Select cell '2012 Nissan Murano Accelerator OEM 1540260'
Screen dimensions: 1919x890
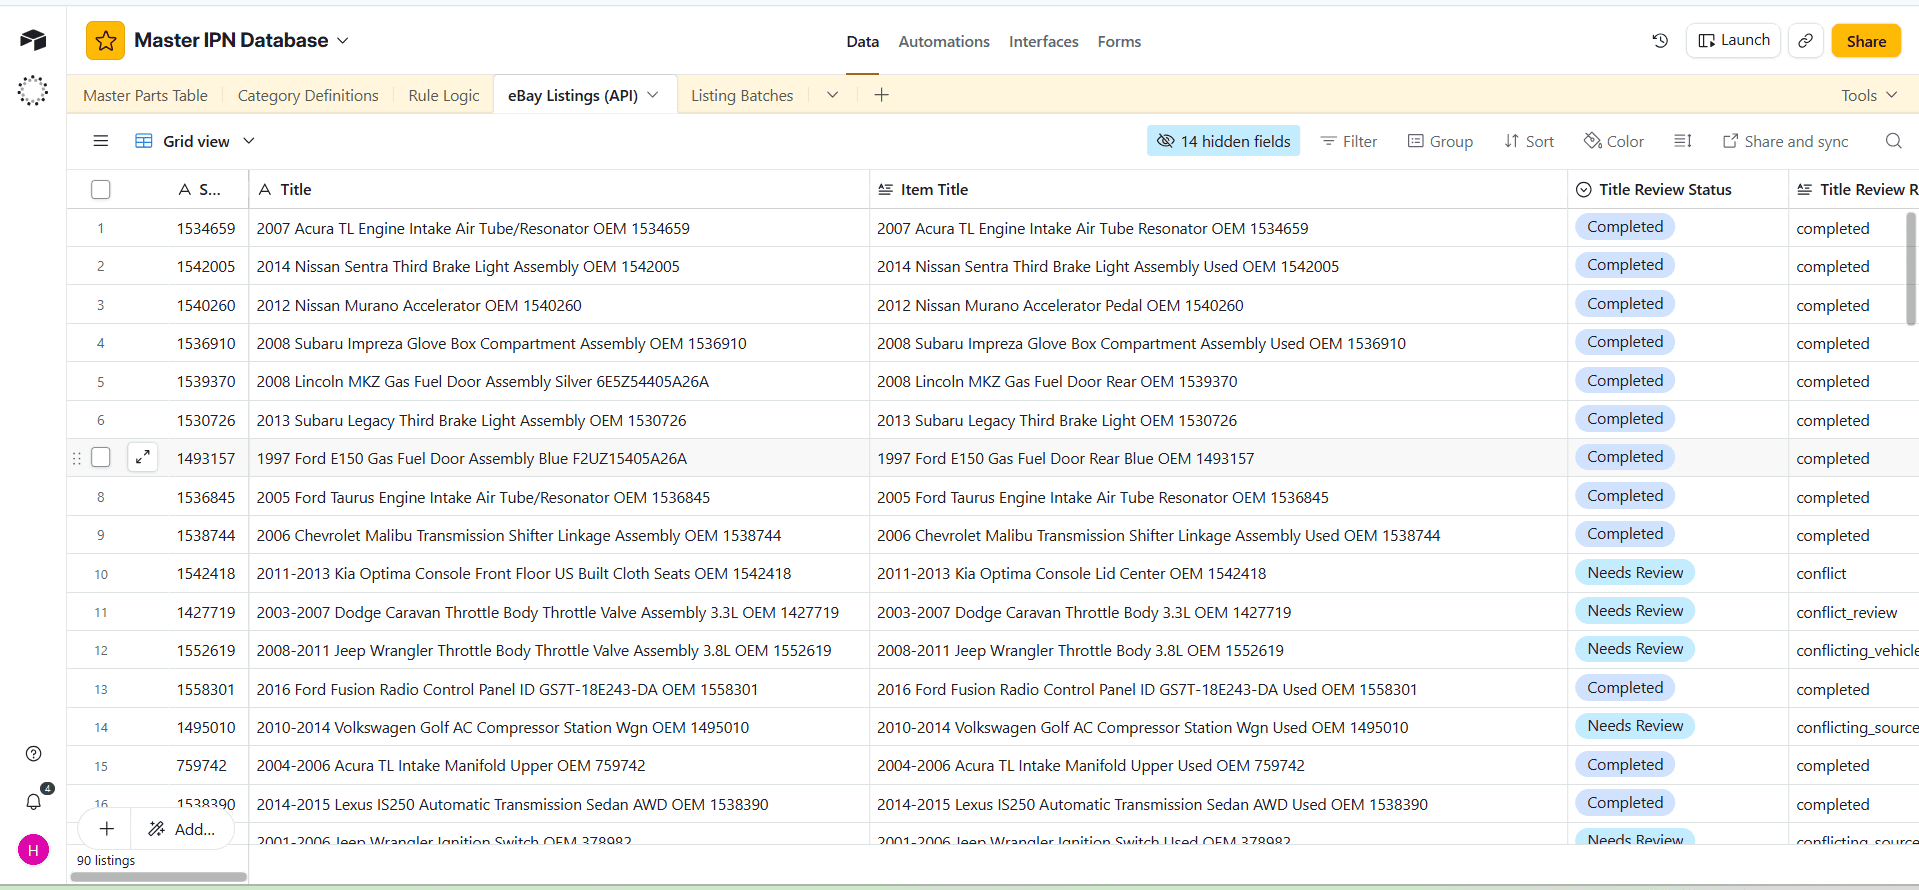point(559,305)
